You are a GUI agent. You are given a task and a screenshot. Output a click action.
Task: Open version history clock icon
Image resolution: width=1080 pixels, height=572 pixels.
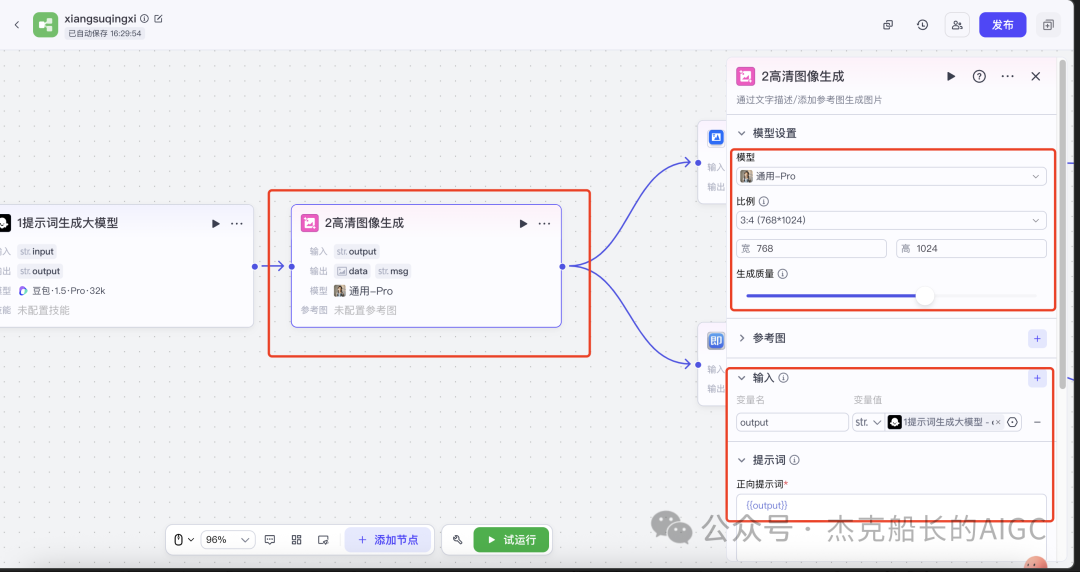[922, 25]
